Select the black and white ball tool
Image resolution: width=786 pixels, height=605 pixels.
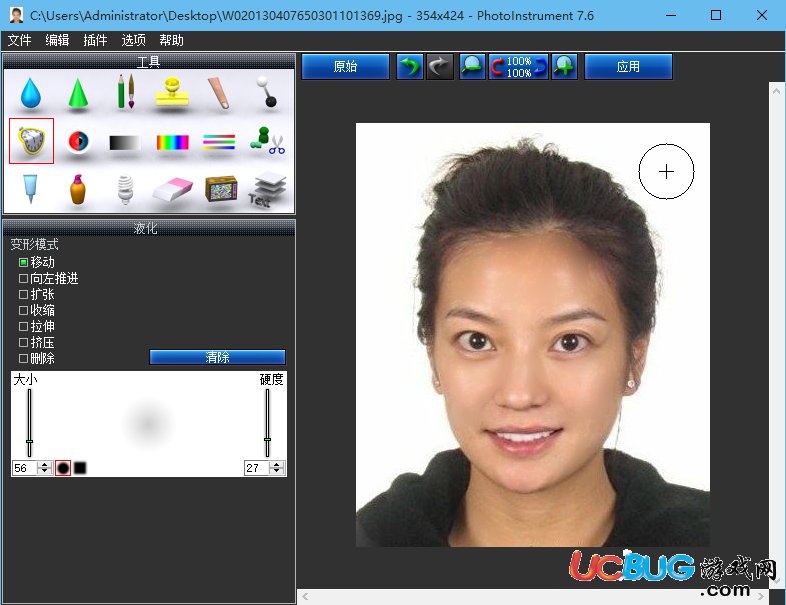266,91
